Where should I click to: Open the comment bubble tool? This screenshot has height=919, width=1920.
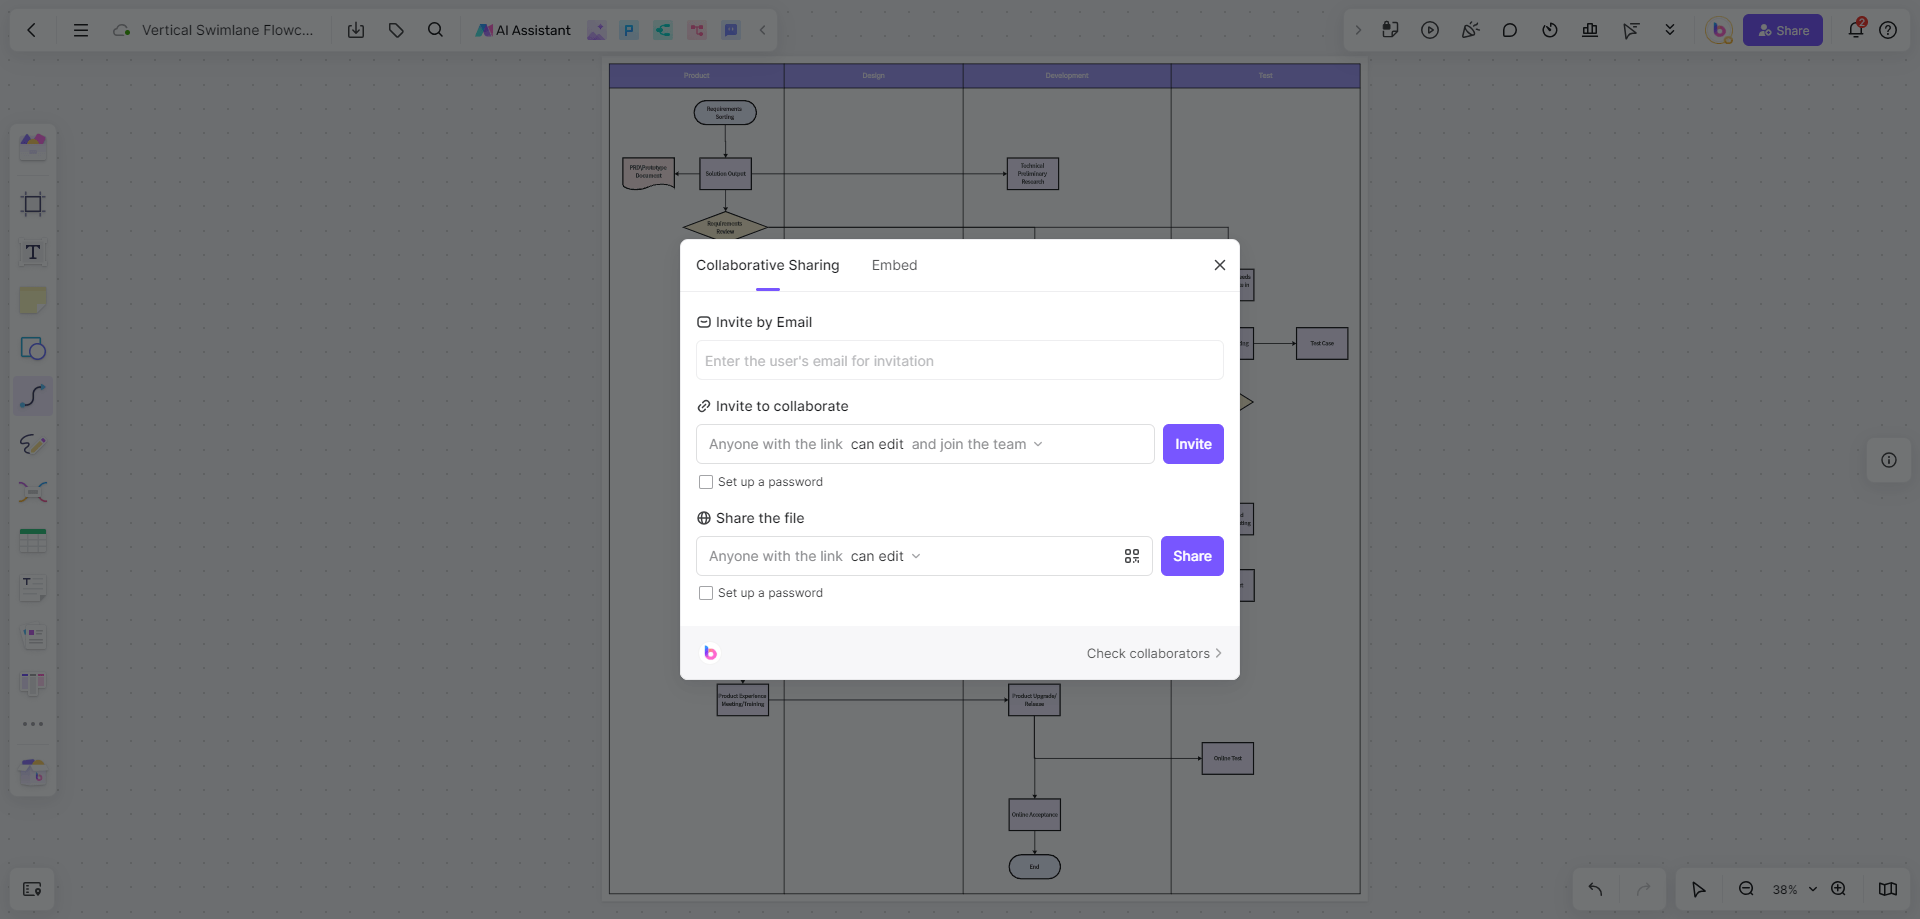(x=1510, y=30)
